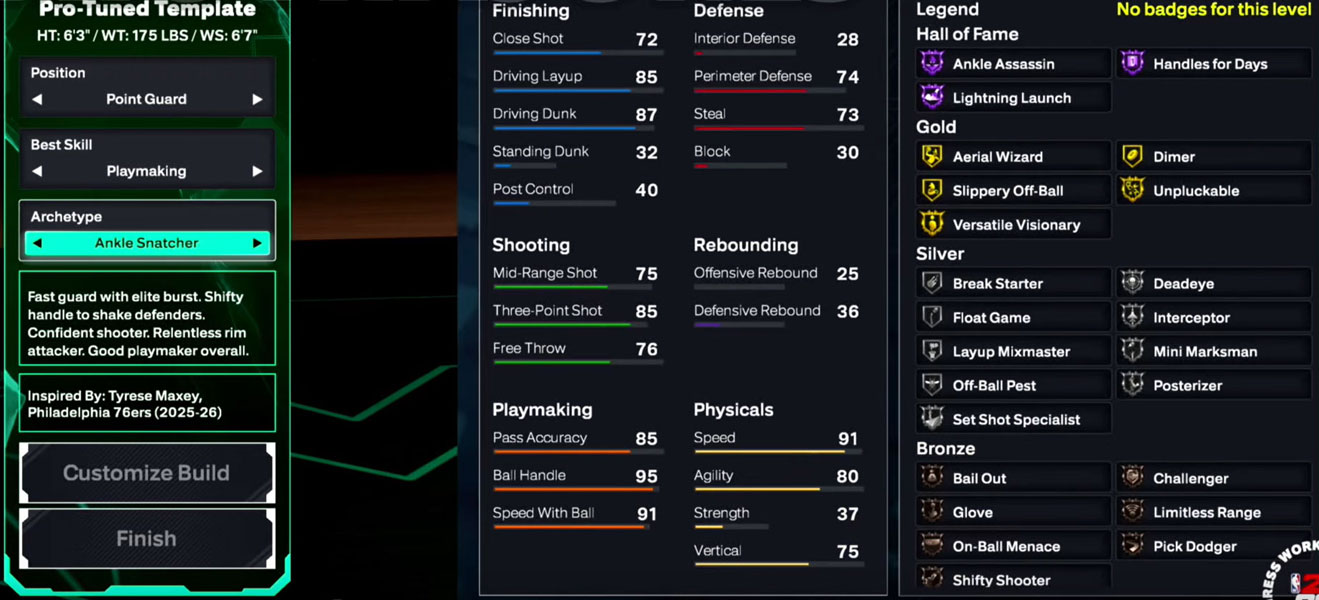Screen dimensions: 1319x600
Task: Click the Limitless Range badge icon
Action: [1134, 512]
